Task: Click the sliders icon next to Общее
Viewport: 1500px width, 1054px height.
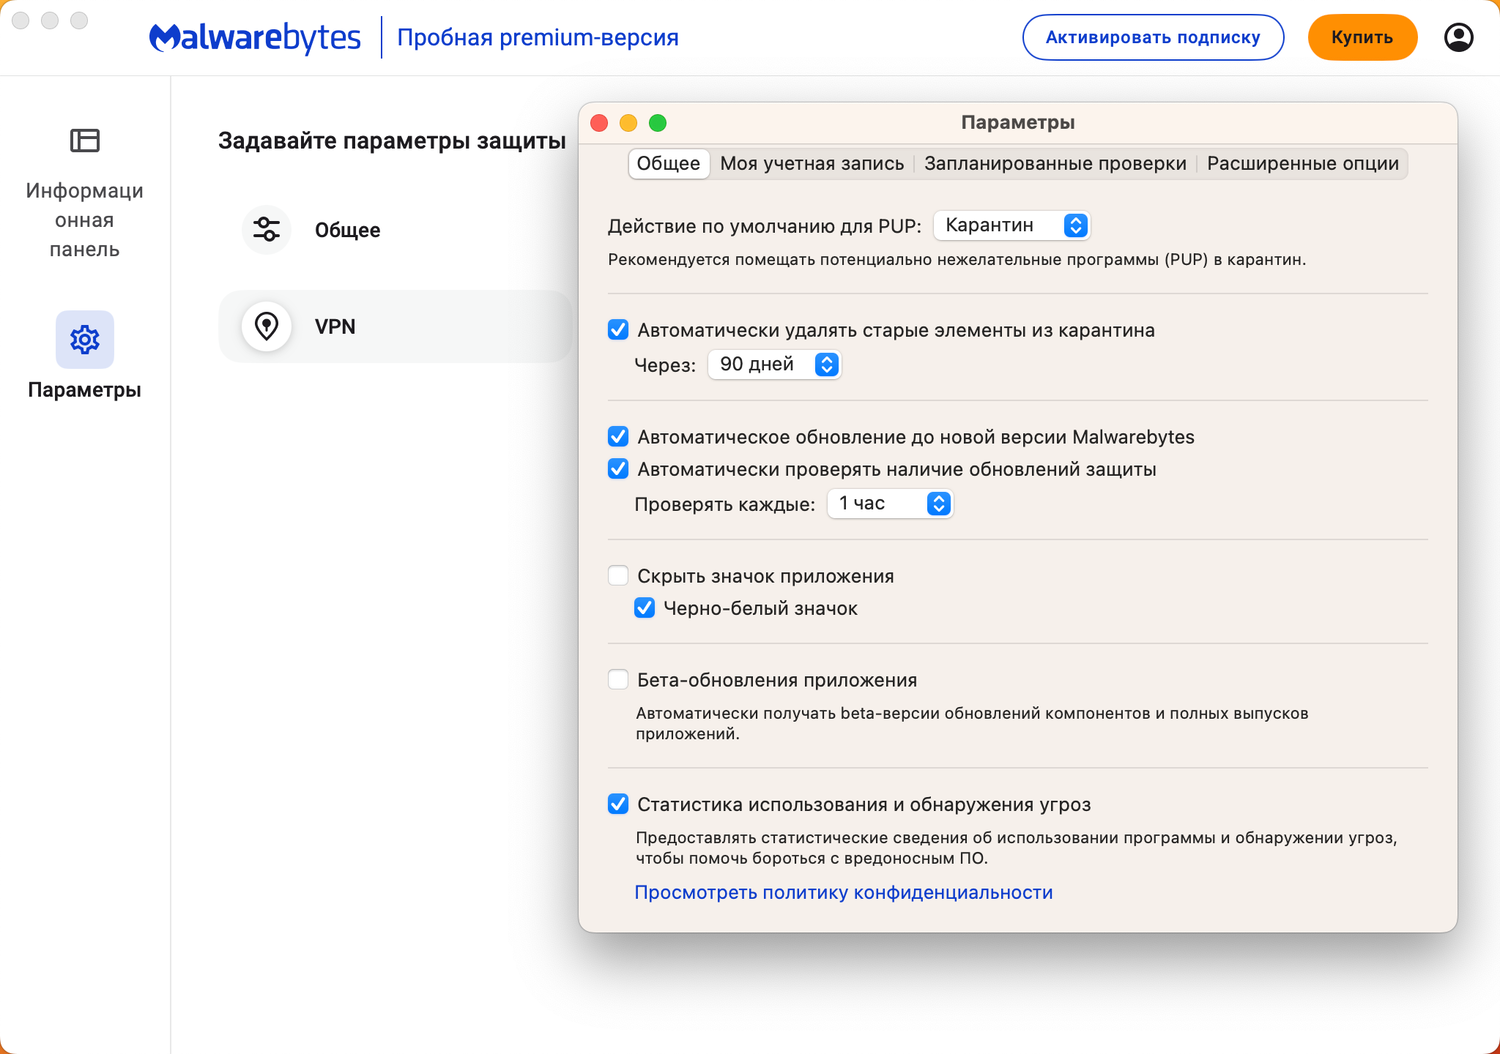Action: tap(267, 230)
